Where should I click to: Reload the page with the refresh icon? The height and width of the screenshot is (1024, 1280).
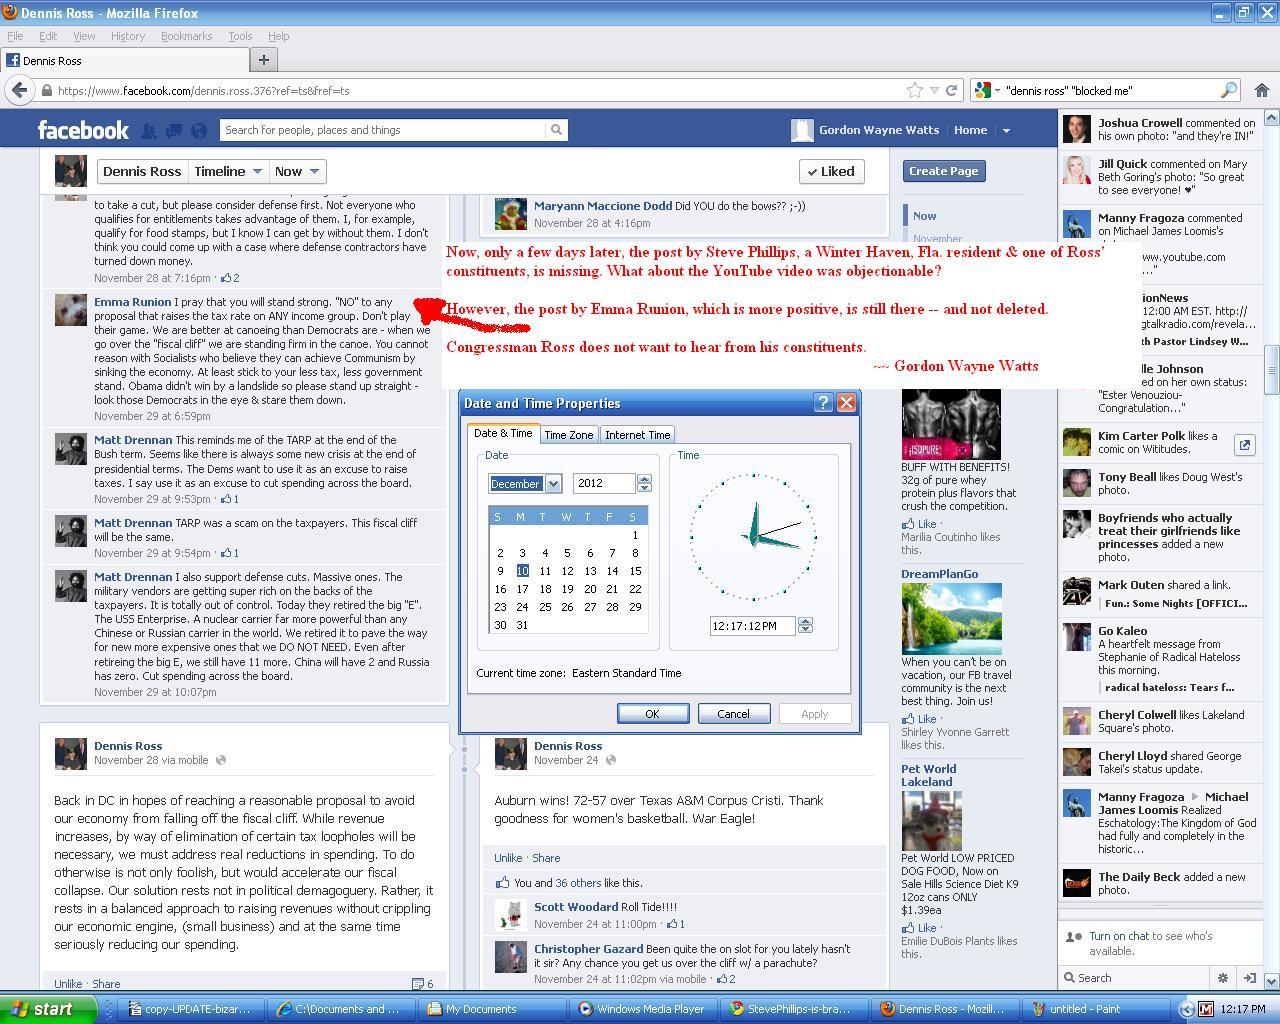[x=952, y=90]
